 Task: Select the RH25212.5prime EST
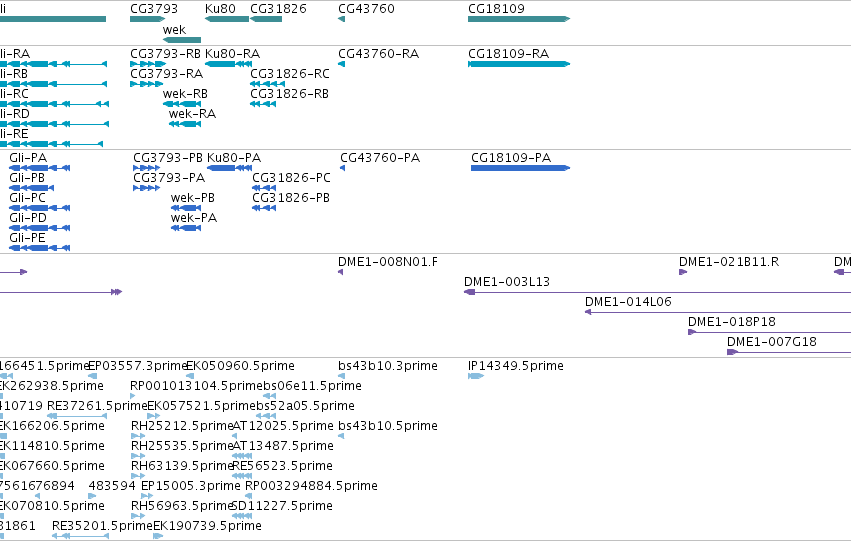click(138, 436)
